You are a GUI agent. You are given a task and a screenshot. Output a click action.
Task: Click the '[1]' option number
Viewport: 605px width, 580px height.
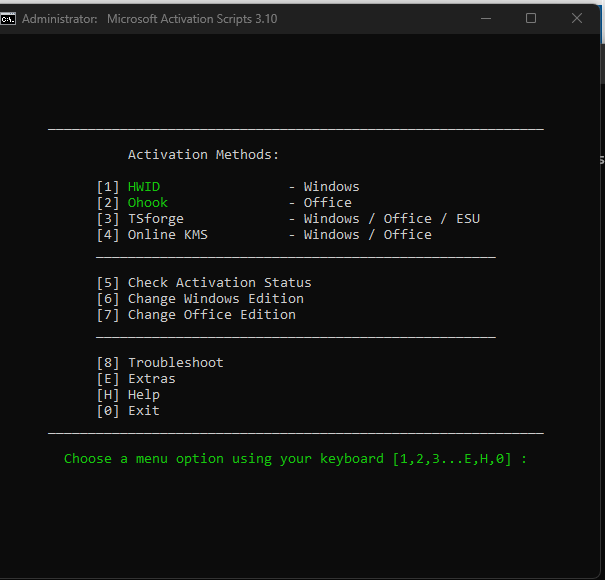(x=108, y=187)
